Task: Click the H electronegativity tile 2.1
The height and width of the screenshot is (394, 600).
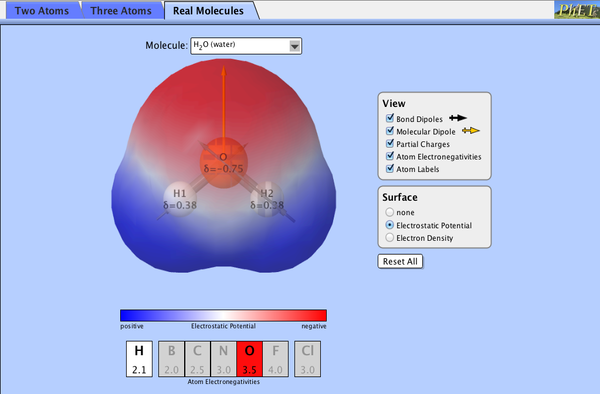Action: pos(139,359)
